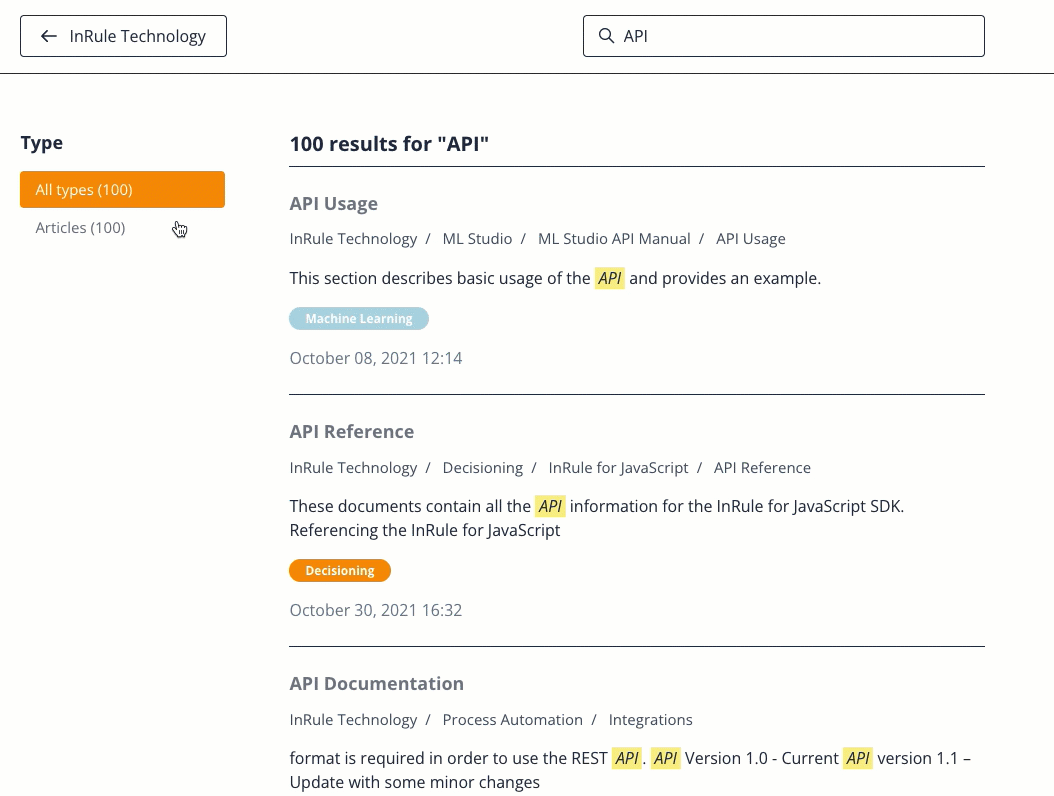Click InRule Technology breadcrumb under API Documentation
The height and width of the screenshot is (796, 1054).
click(353, 720)
